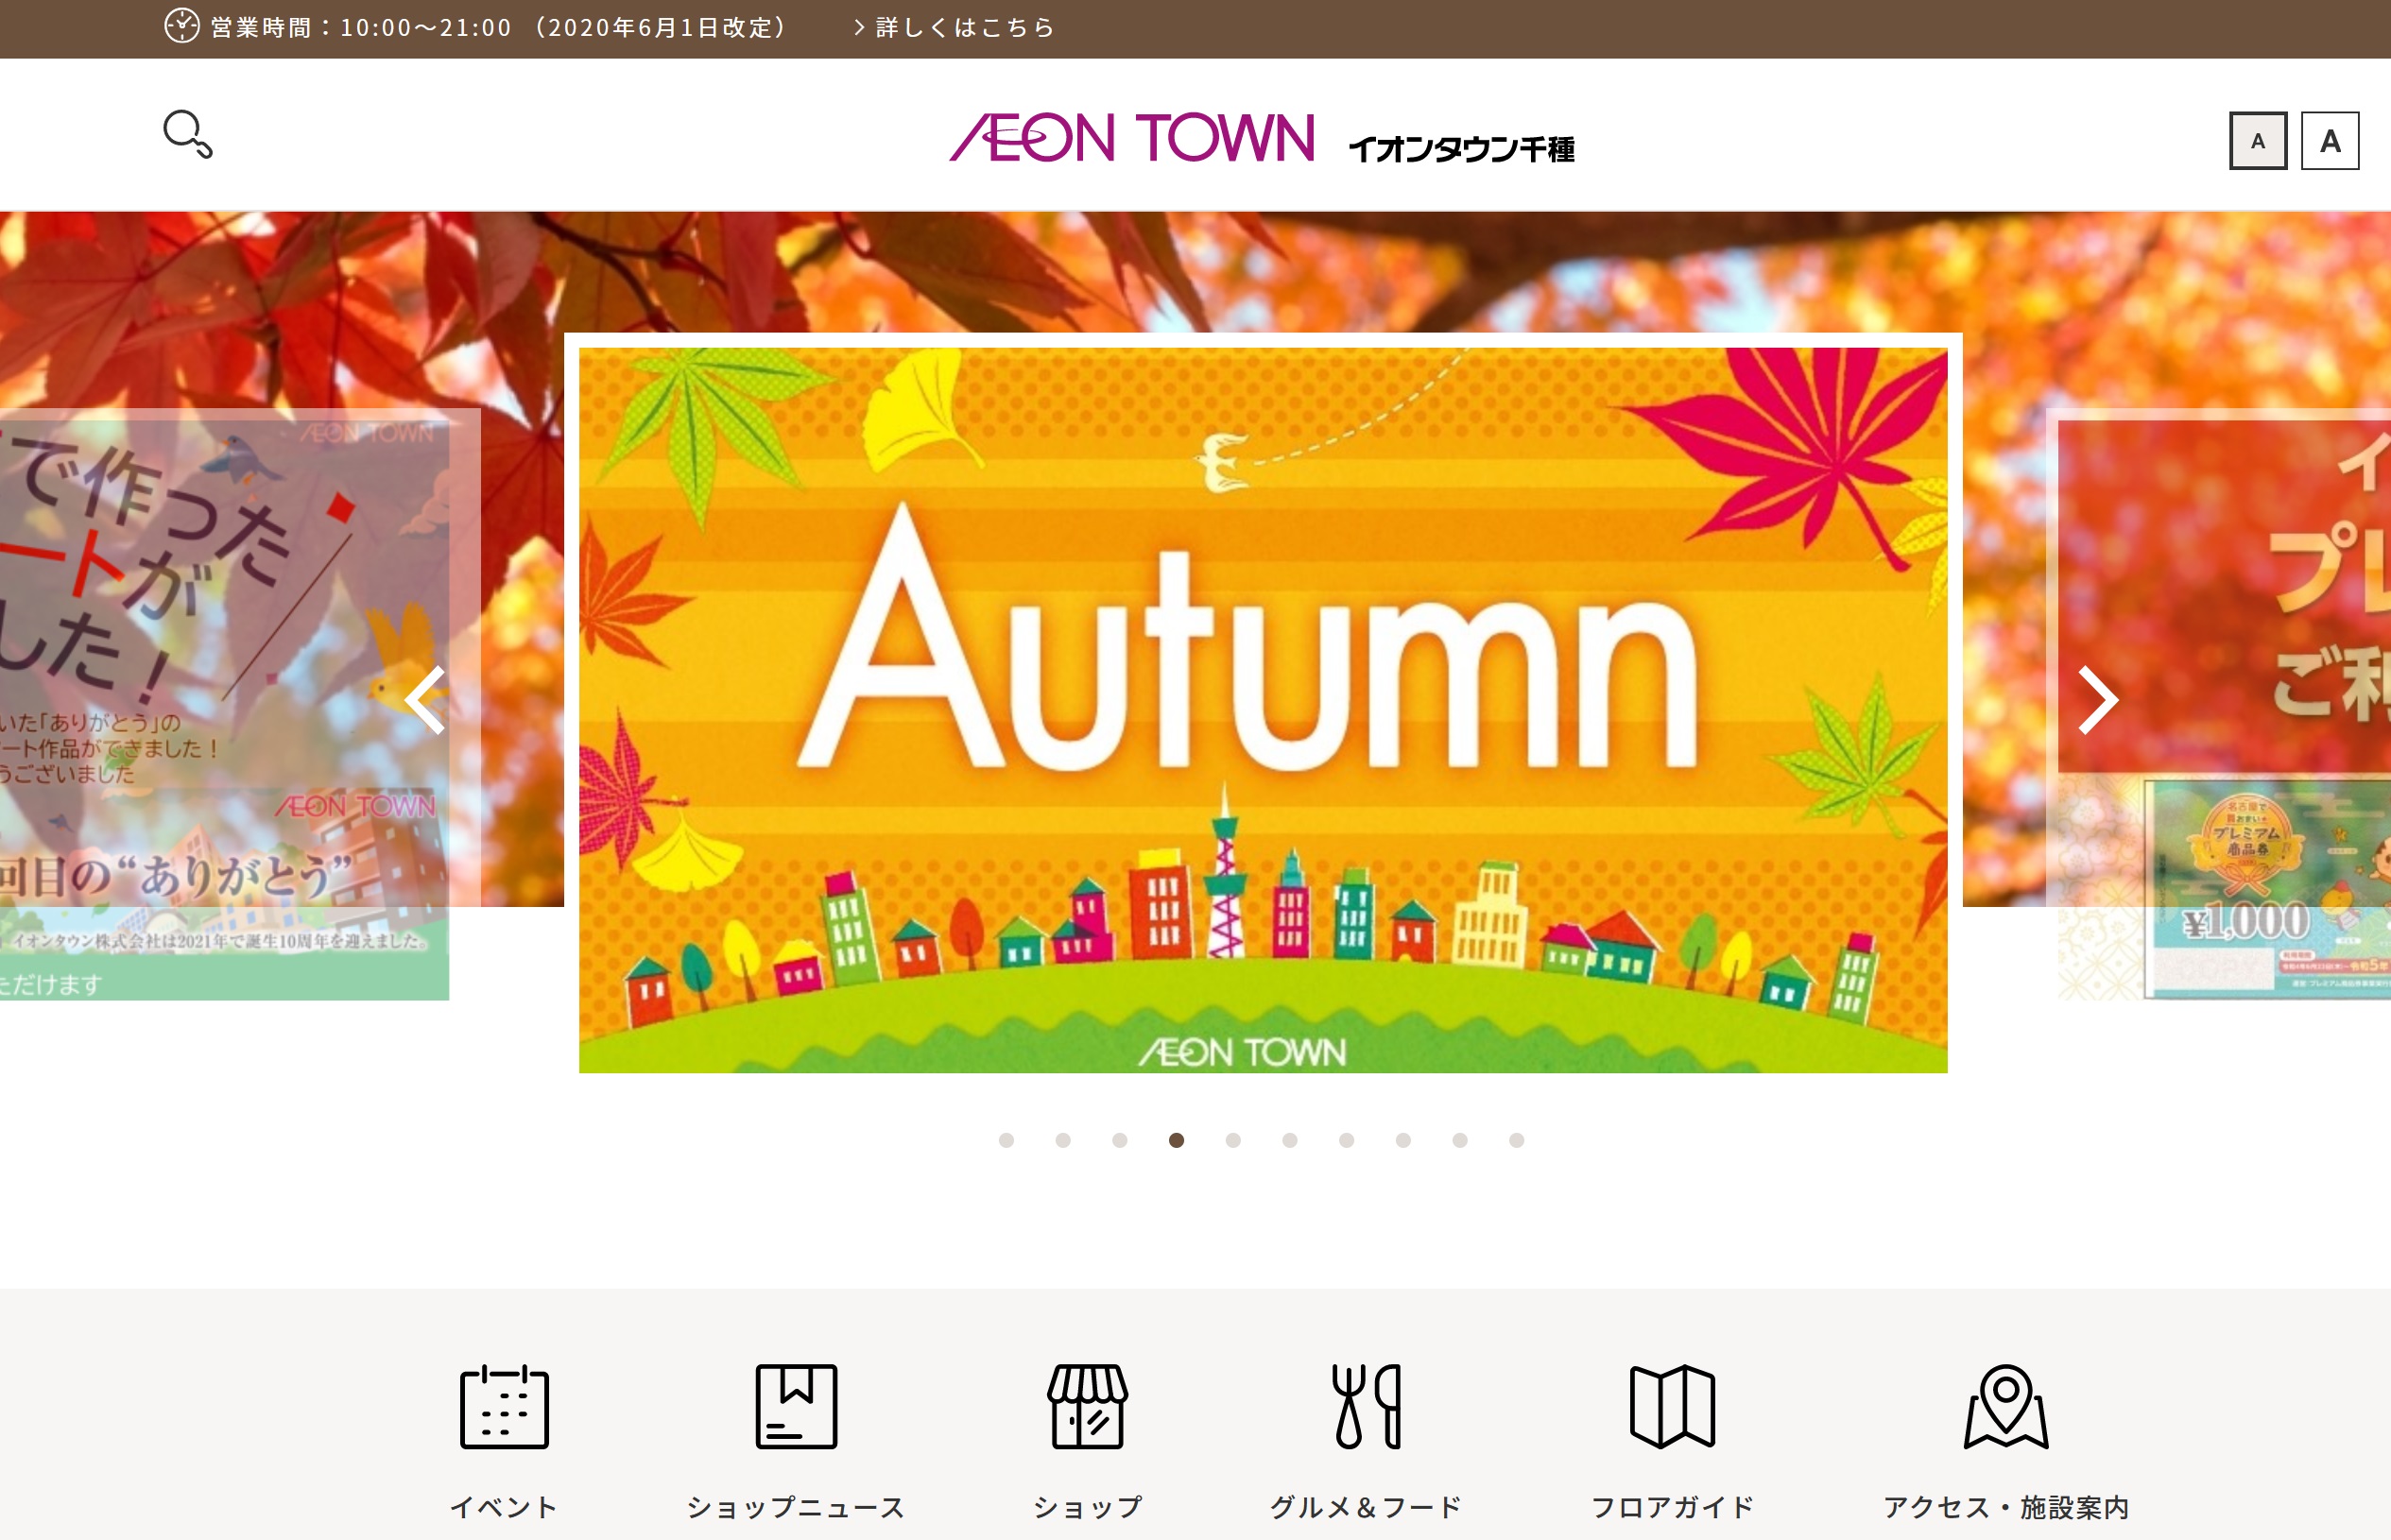Open the location pin アクセス・施設案内 icon
Screen dimensions: 2391x1540
point(2006,1406)
